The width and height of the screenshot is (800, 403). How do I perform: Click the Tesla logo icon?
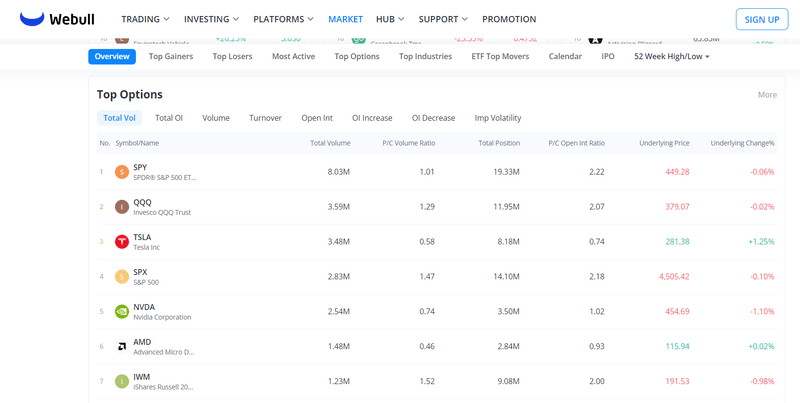click(x=121, y=242)
